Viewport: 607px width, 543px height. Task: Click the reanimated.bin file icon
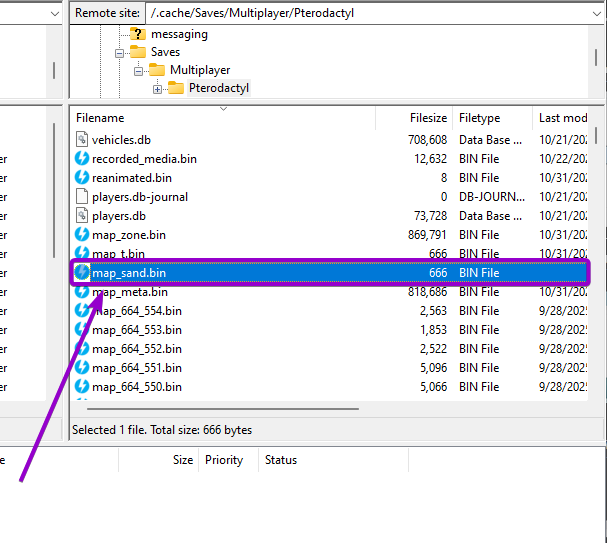coord(82,177)
